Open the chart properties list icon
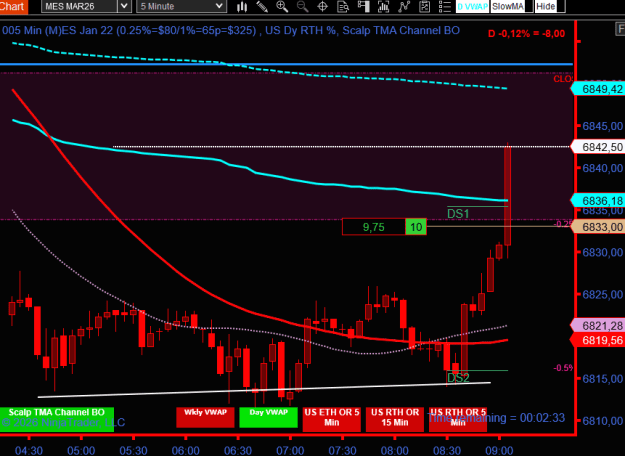Viewport: 625px width, 456px height. (444, 6)
